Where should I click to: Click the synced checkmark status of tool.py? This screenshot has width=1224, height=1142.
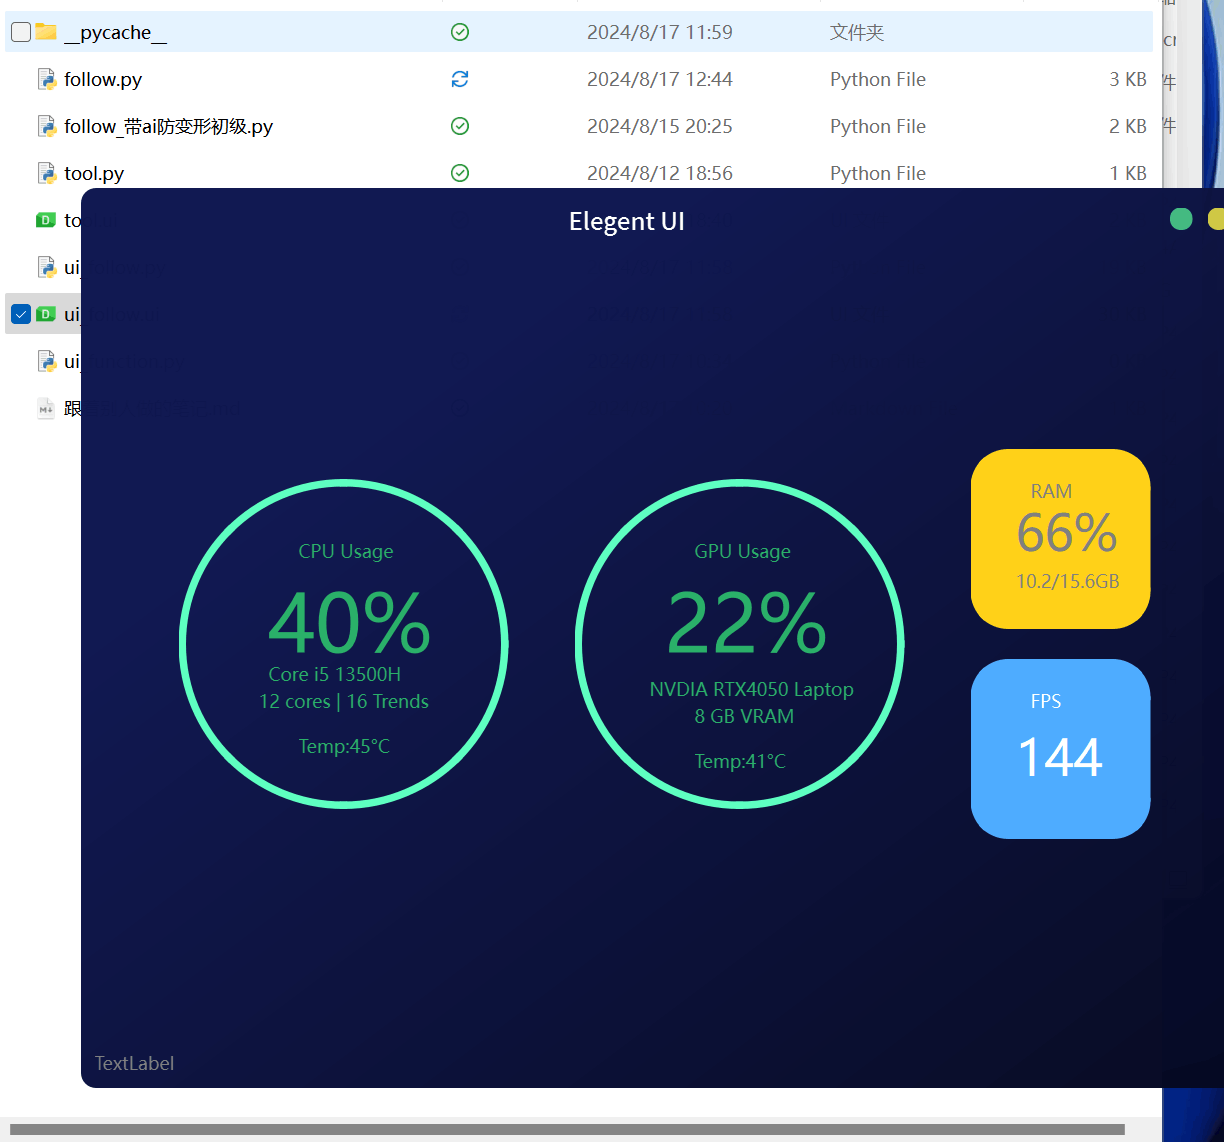[x=460, y=173]
